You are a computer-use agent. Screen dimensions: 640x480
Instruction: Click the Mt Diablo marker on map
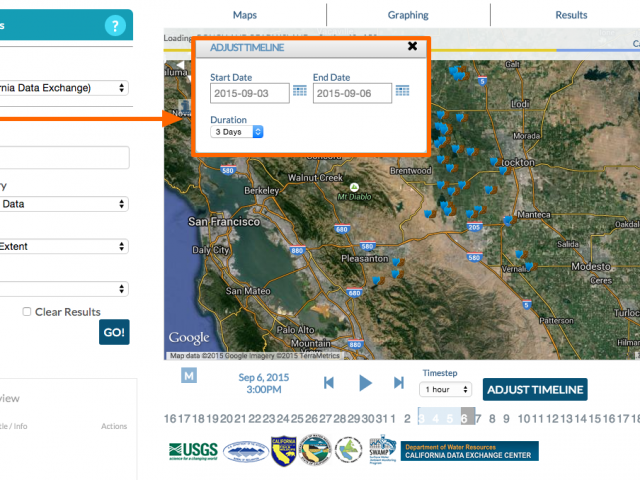(354, 187)
